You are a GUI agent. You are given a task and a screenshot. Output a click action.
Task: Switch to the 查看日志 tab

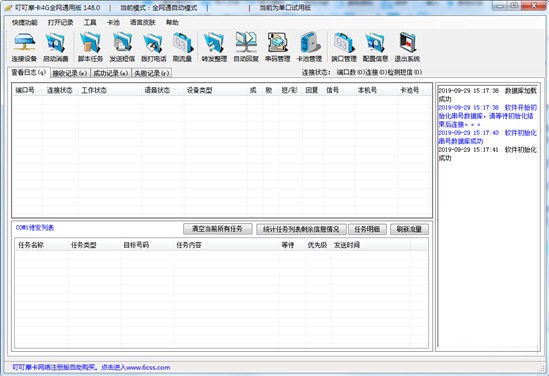coord(29,72)
